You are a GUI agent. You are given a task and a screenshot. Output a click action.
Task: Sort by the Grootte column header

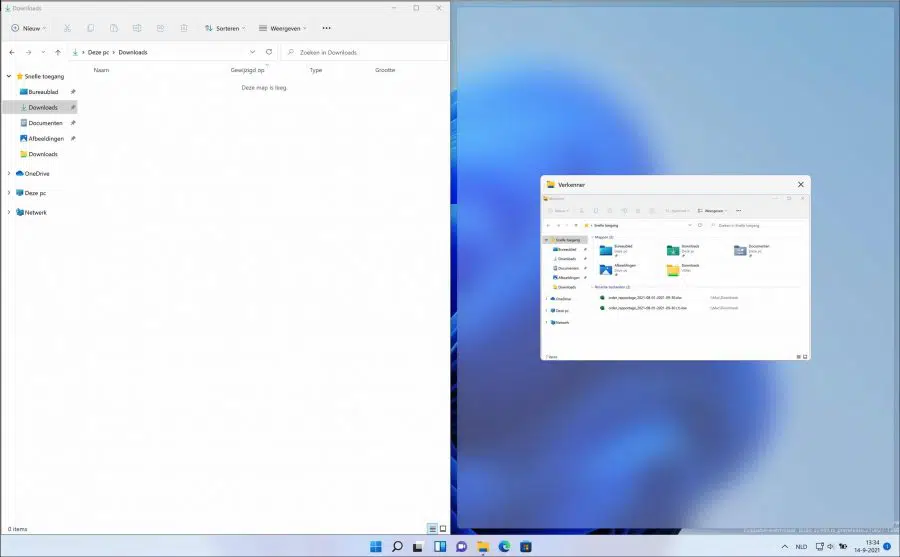coord(385,70)
